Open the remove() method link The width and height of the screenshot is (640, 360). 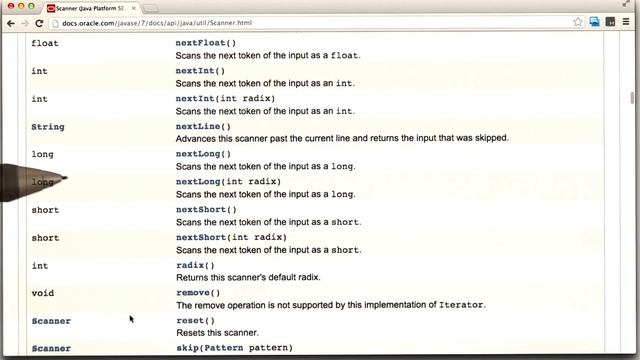198,293
